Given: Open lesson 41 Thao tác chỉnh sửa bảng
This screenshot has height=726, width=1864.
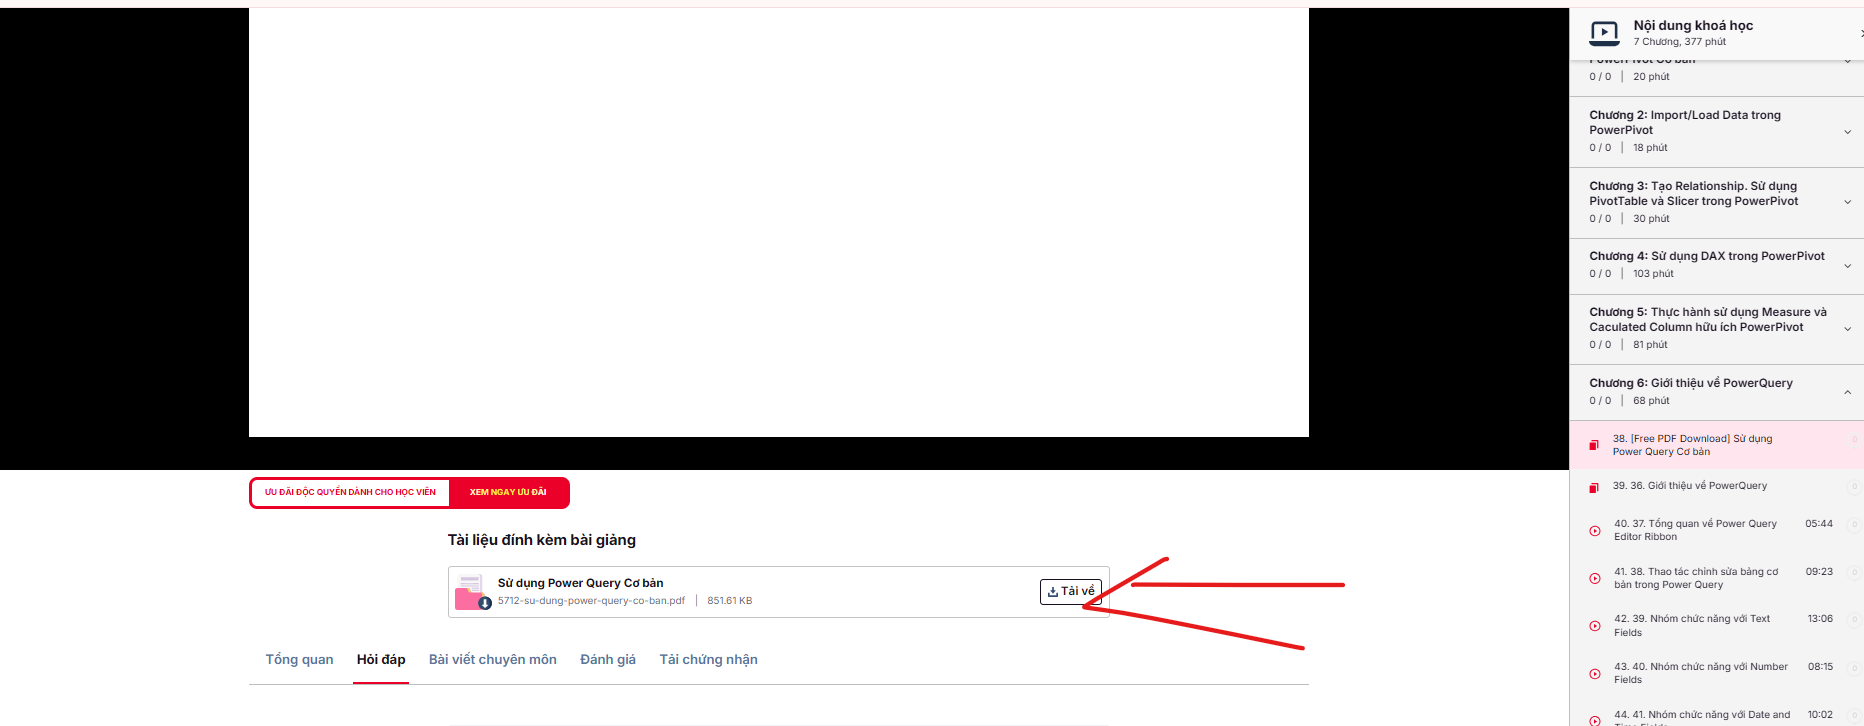Looking at the screenshot, I should pos(1696,578).
